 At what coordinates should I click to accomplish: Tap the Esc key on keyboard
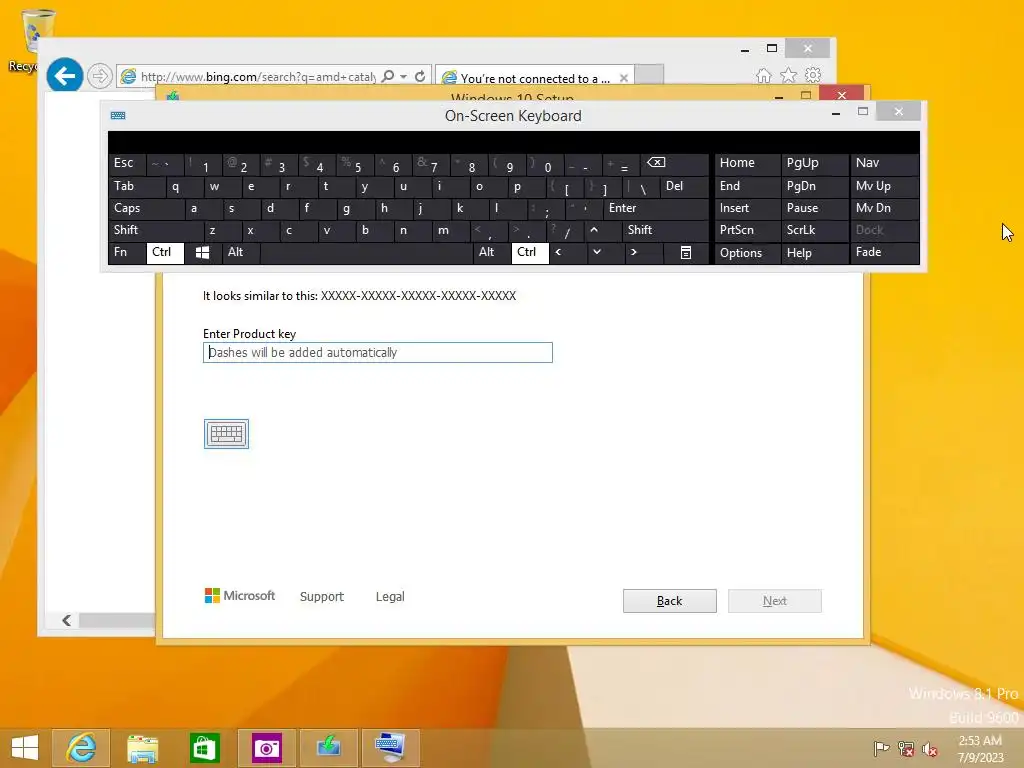(127, 163)
